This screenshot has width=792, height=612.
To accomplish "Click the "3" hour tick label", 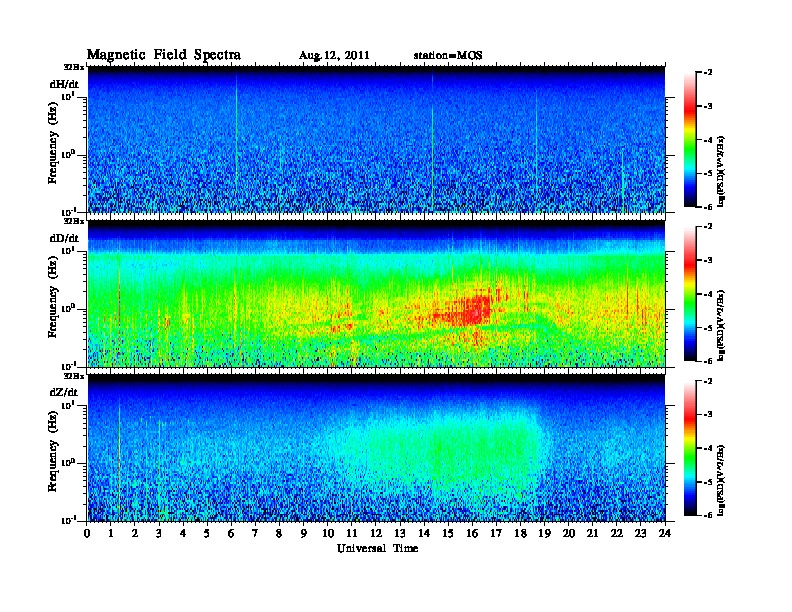I will point(159,533).
